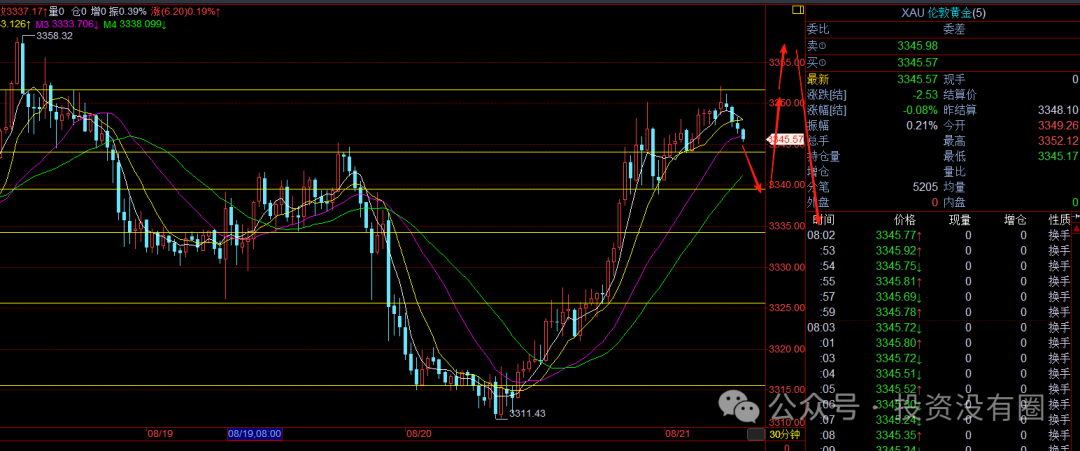
Task: Select the tick price 3345.78
Action: [898, 312]
